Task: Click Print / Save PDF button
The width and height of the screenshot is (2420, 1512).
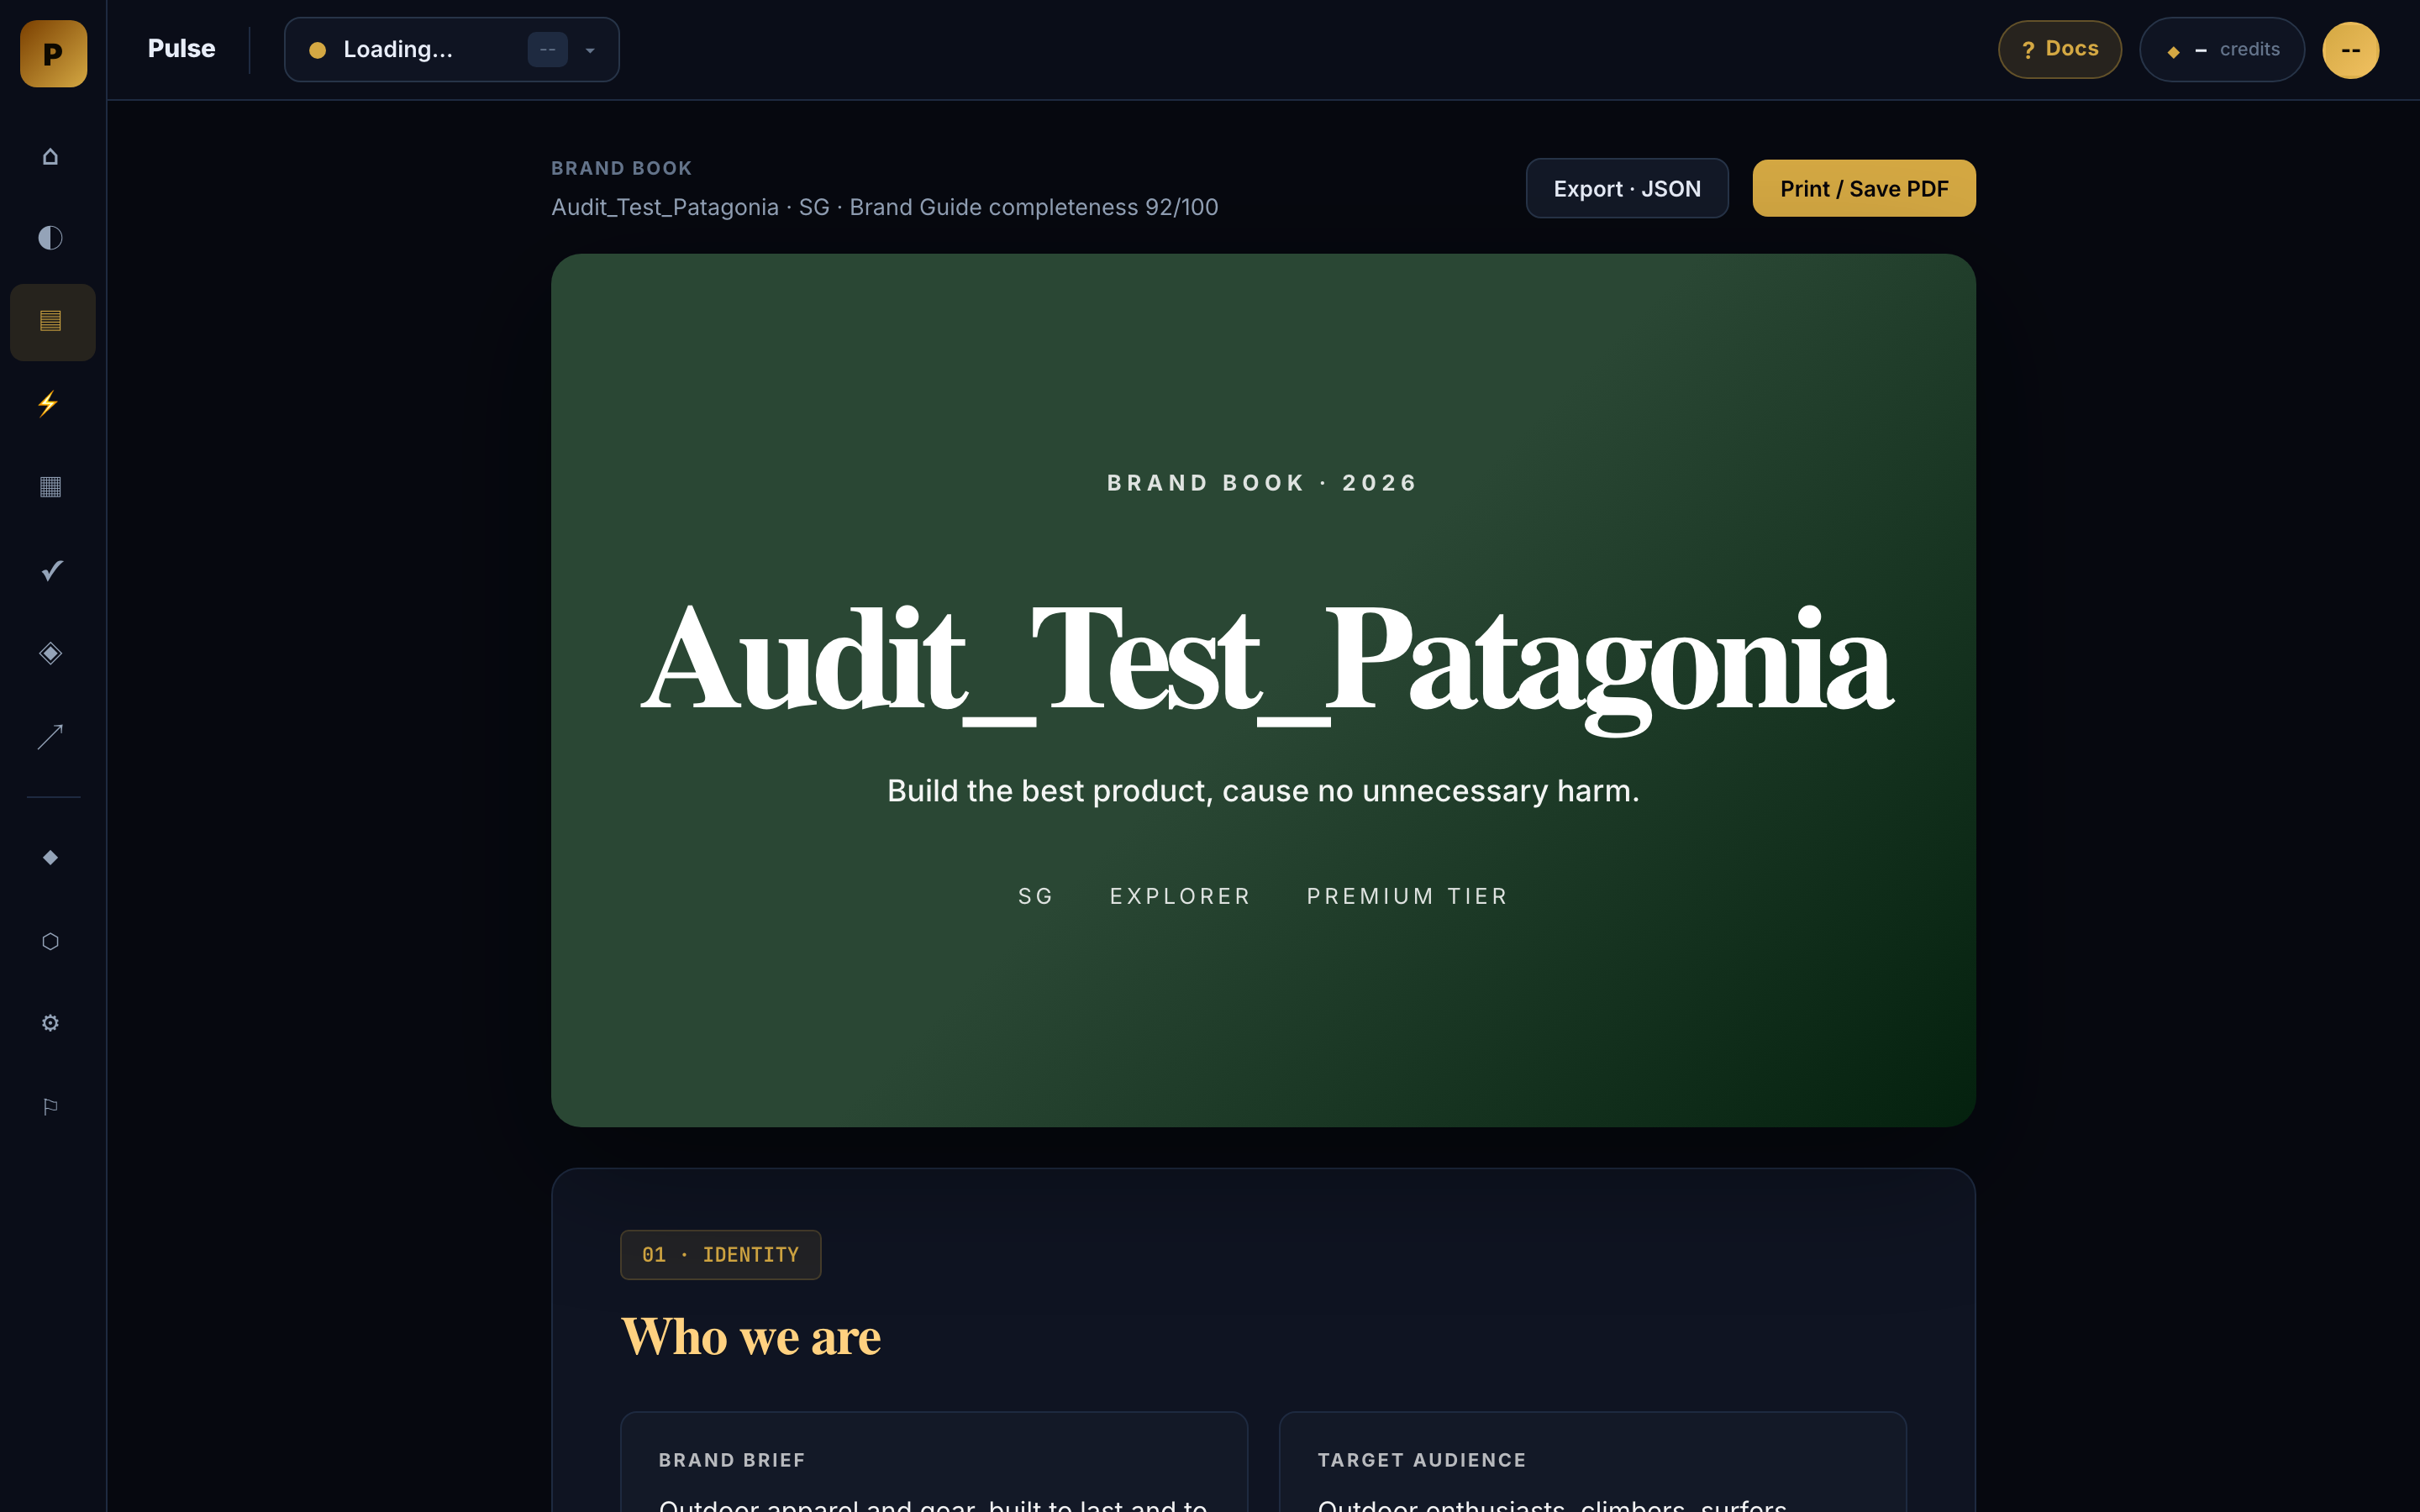Action: point(1864,188)
